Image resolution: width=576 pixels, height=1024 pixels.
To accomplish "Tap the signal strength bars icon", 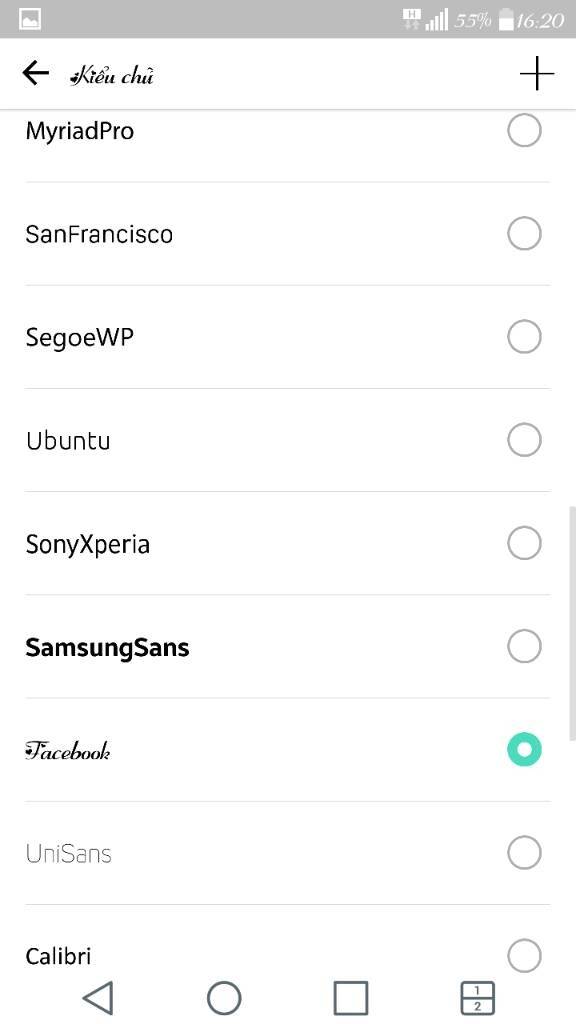I will pyautogui.click(x=436, y=20).
